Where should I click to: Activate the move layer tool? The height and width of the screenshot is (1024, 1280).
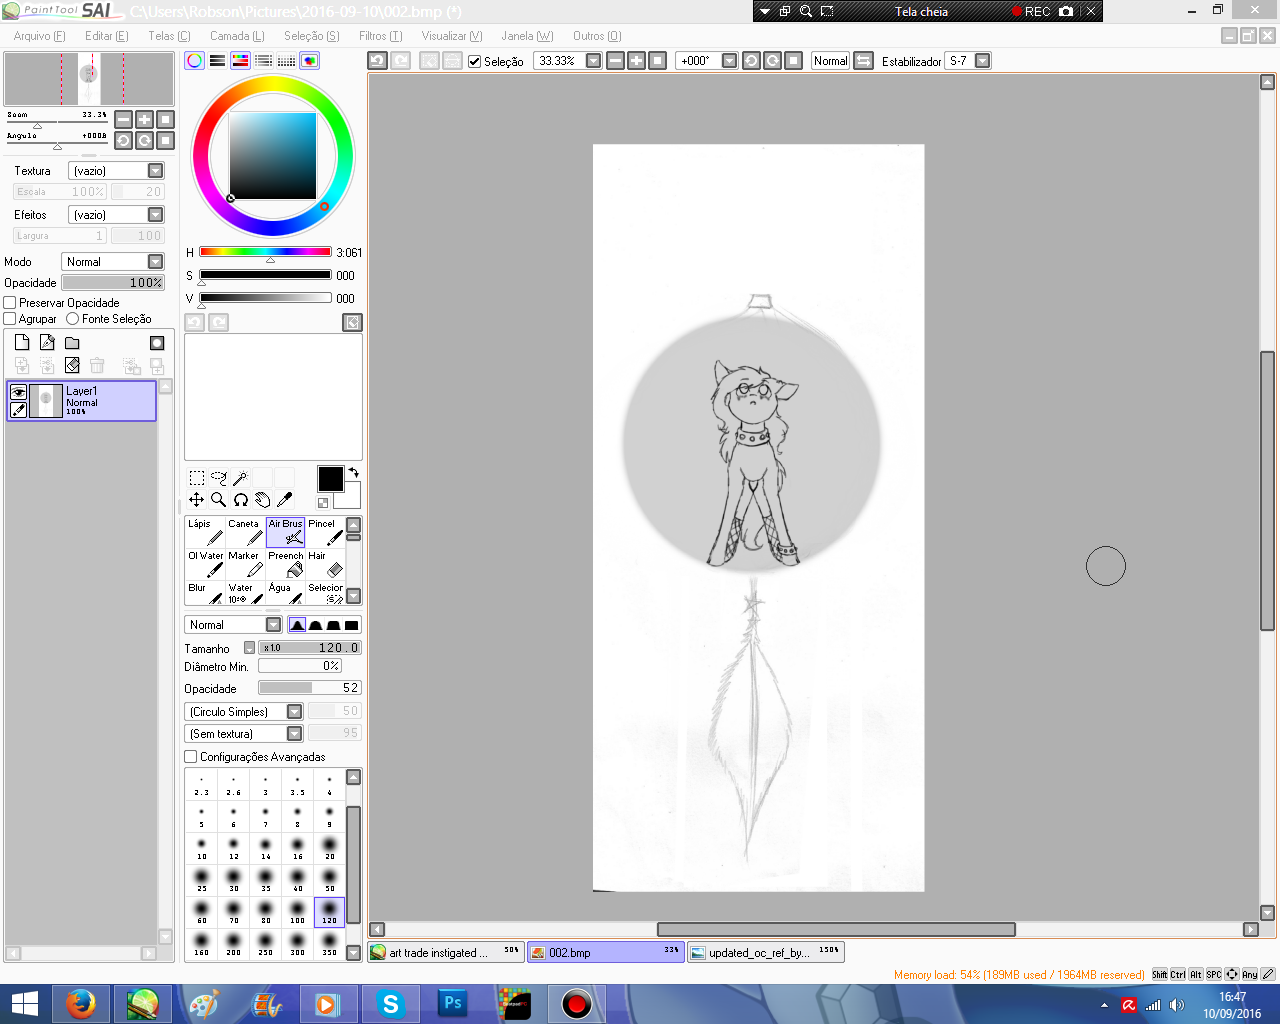click(x=197, y=500)
